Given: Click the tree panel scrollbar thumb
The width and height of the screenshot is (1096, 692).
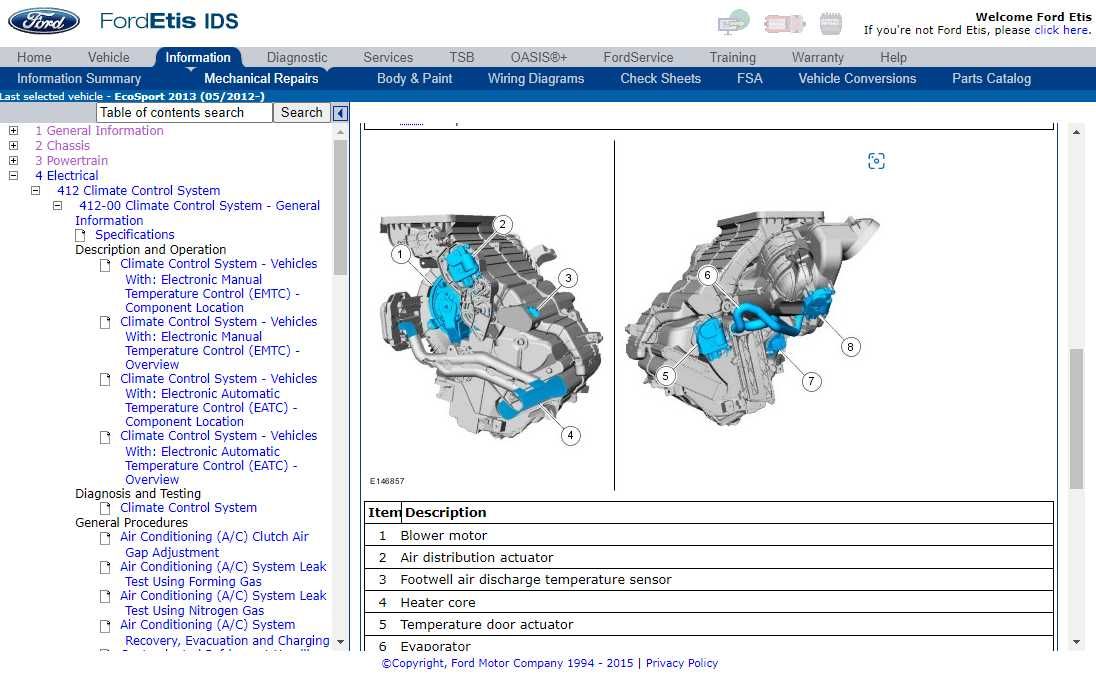Looking at the screenshot, I should click(340, 207).
